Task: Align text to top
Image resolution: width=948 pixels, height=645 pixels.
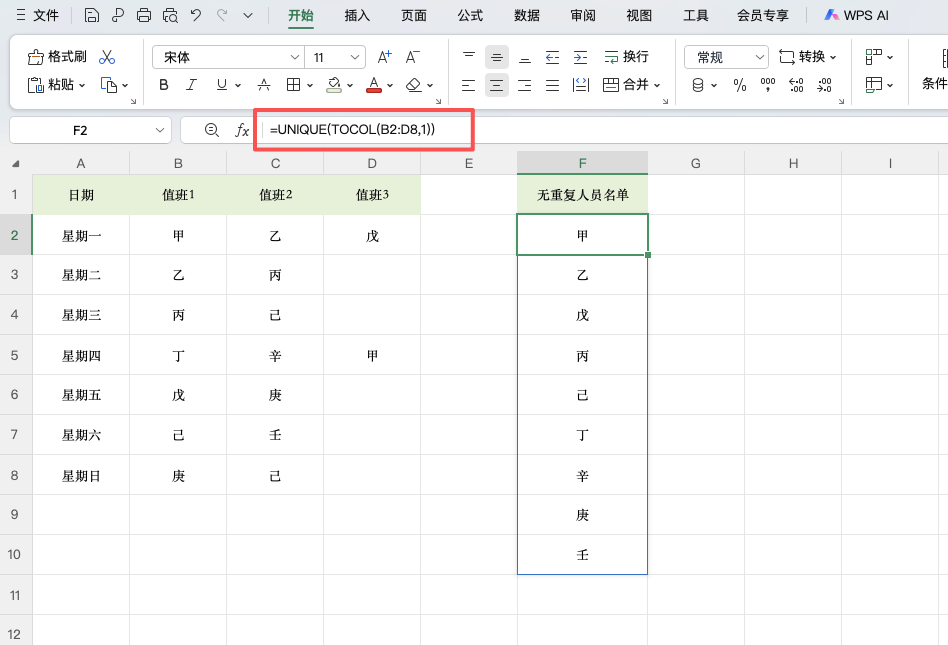Action: pos(469,57)
